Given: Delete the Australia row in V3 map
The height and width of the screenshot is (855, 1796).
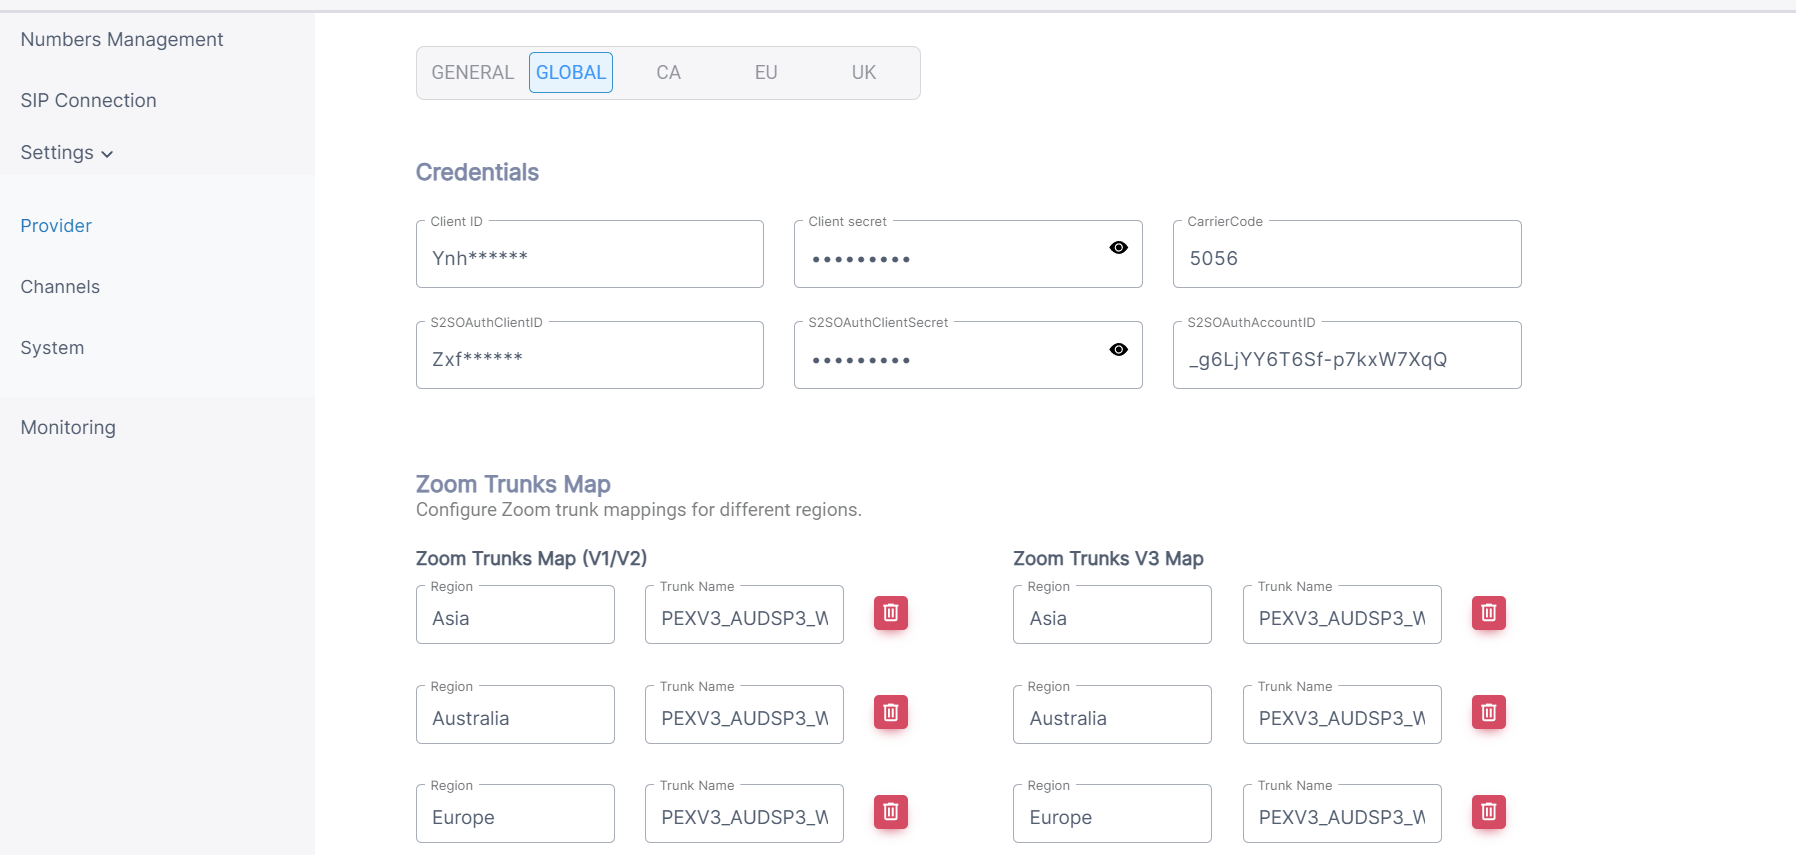Looking at the screenshot, I should coord(1488,713).
